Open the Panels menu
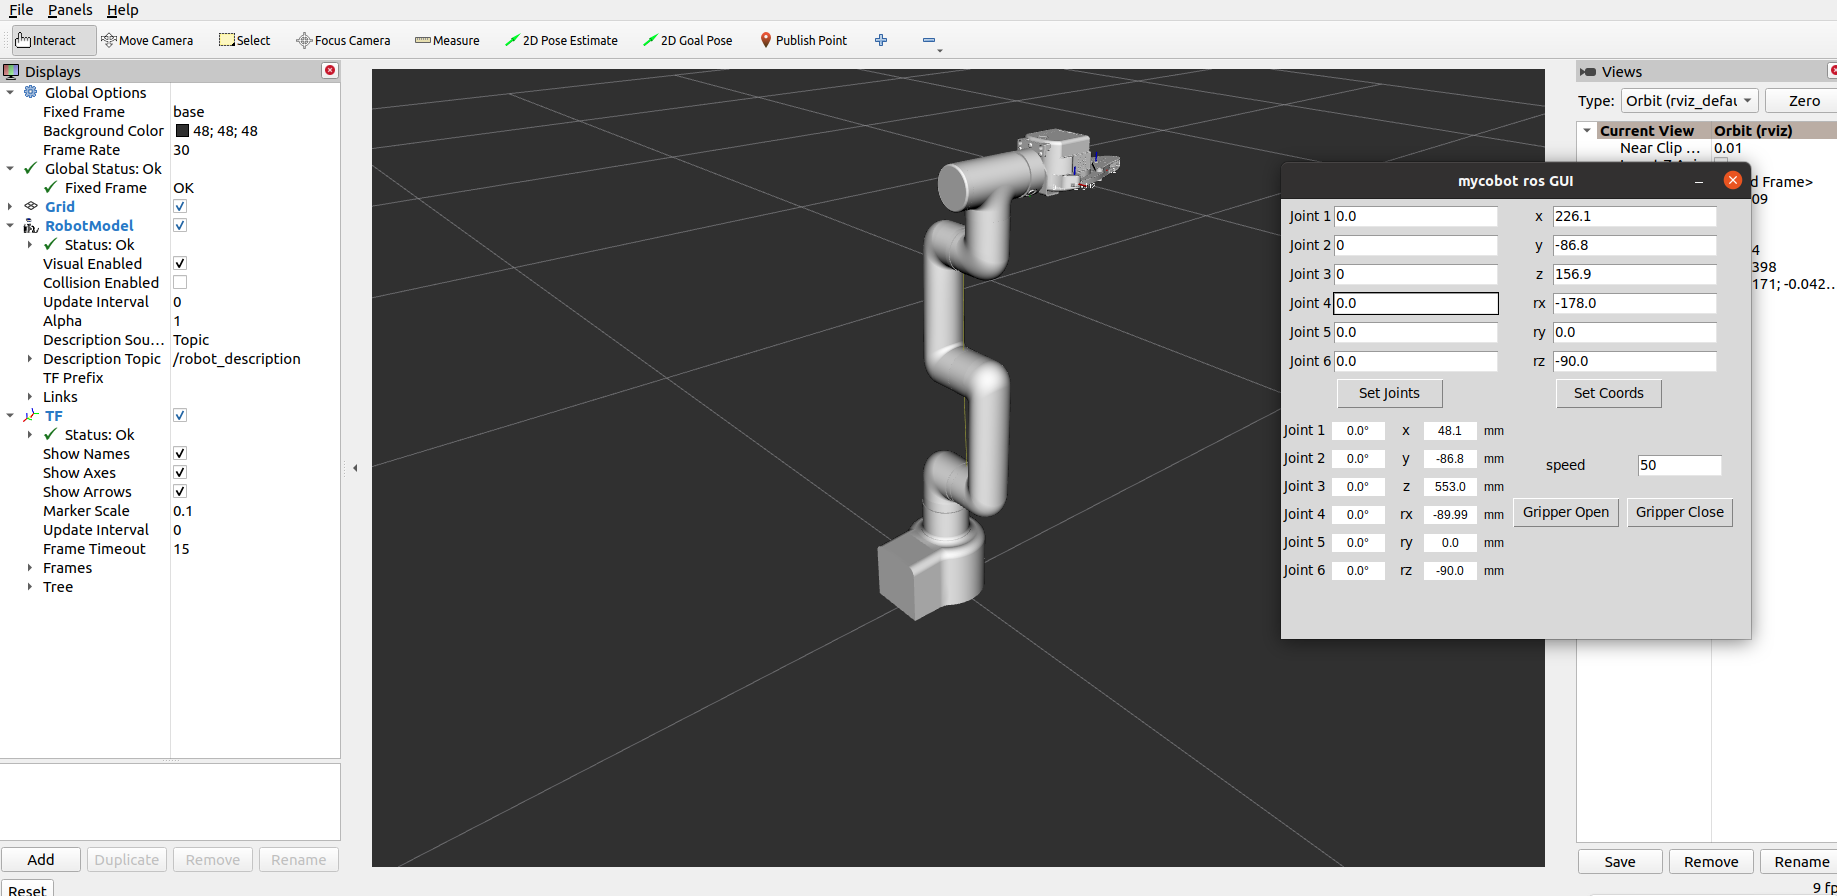 point(70,10)
